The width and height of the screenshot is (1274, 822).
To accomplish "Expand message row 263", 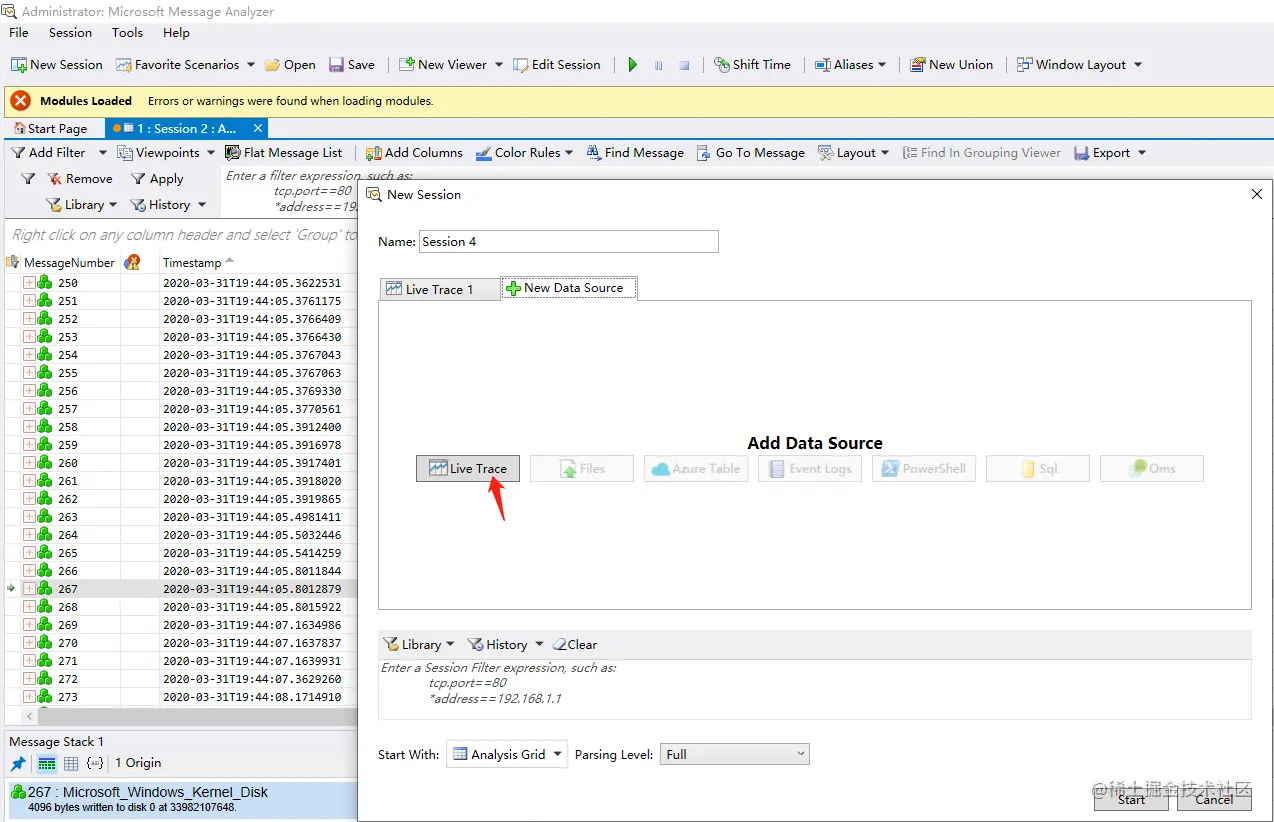I will [29, 517].
